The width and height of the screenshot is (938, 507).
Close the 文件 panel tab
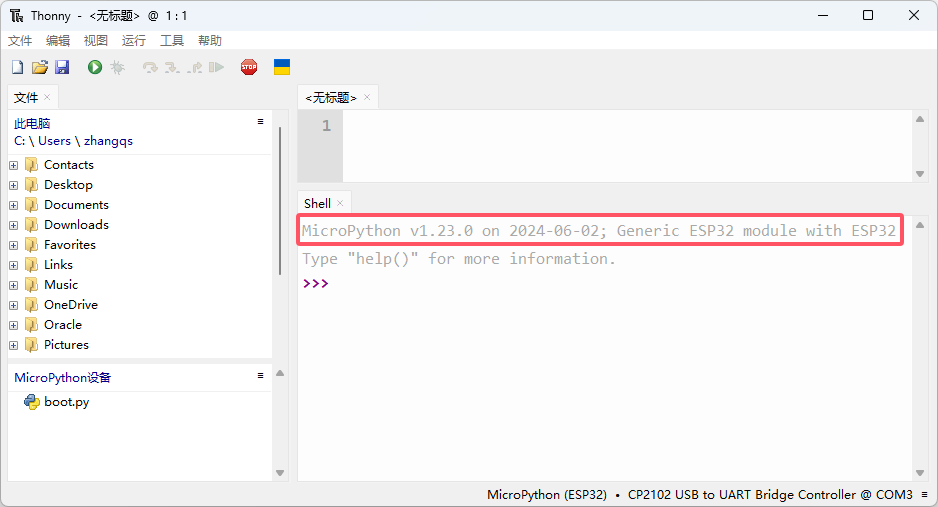(x=47, y=97)
